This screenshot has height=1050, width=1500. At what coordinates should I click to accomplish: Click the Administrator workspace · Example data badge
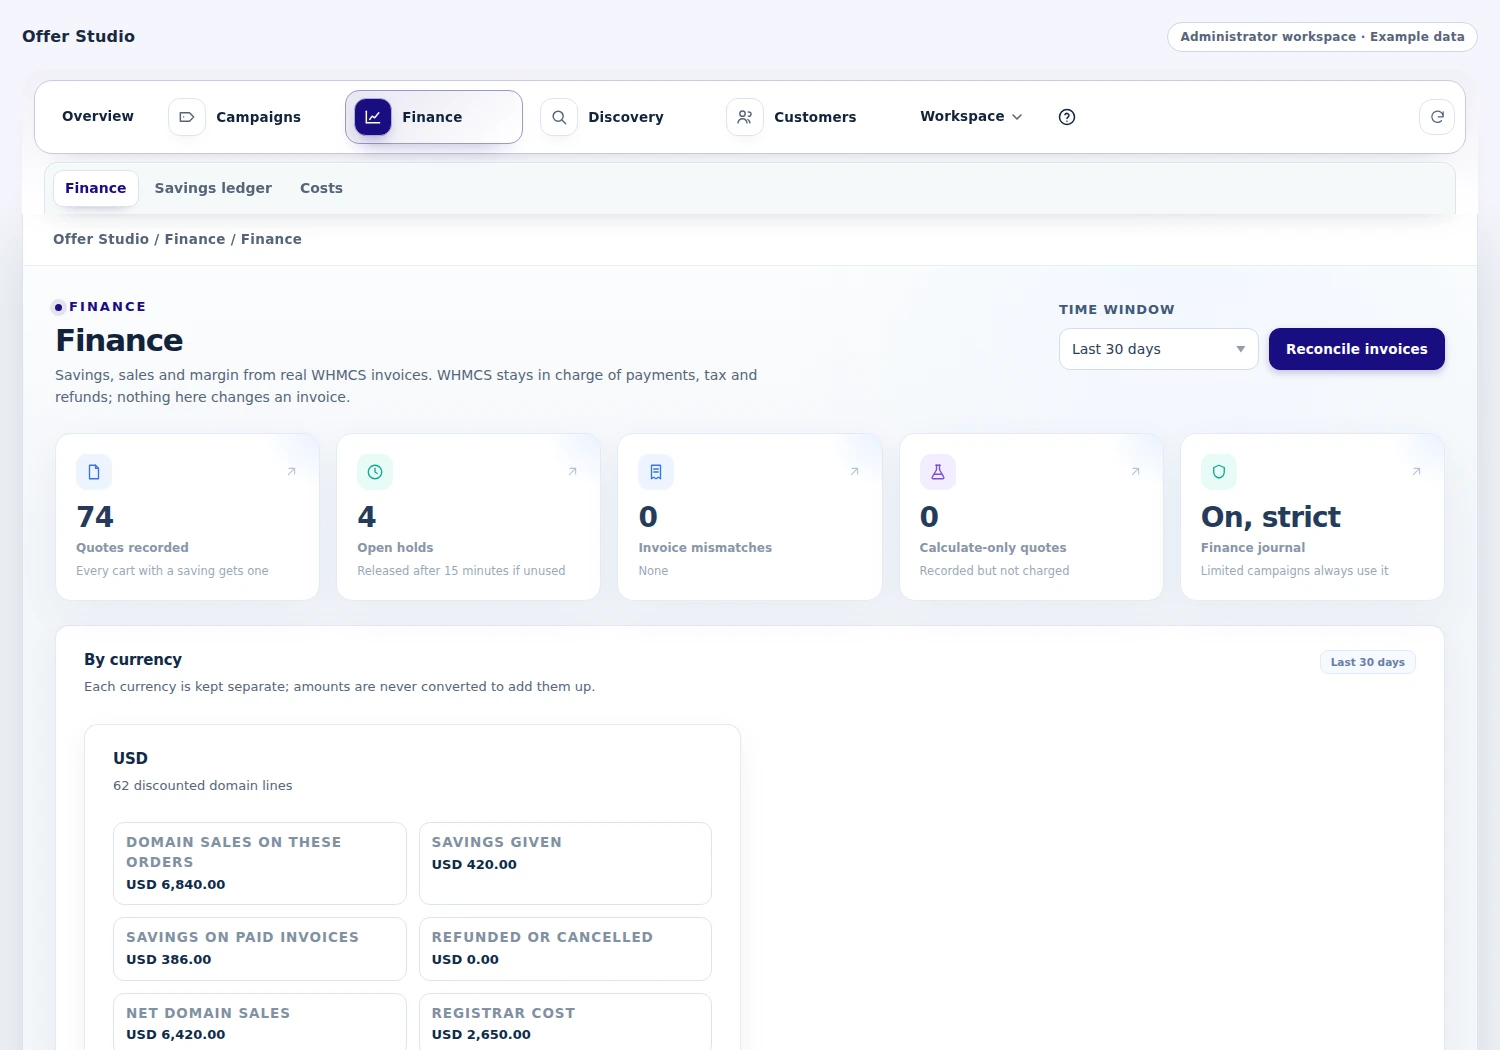1322,37
